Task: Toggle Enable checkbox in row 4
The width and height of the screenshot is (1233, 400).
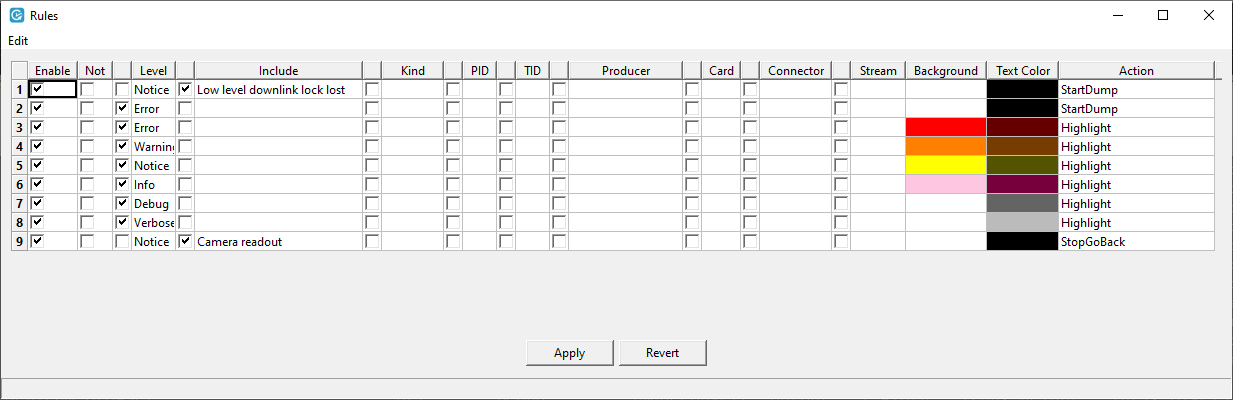Action: [x=38, y=147]
